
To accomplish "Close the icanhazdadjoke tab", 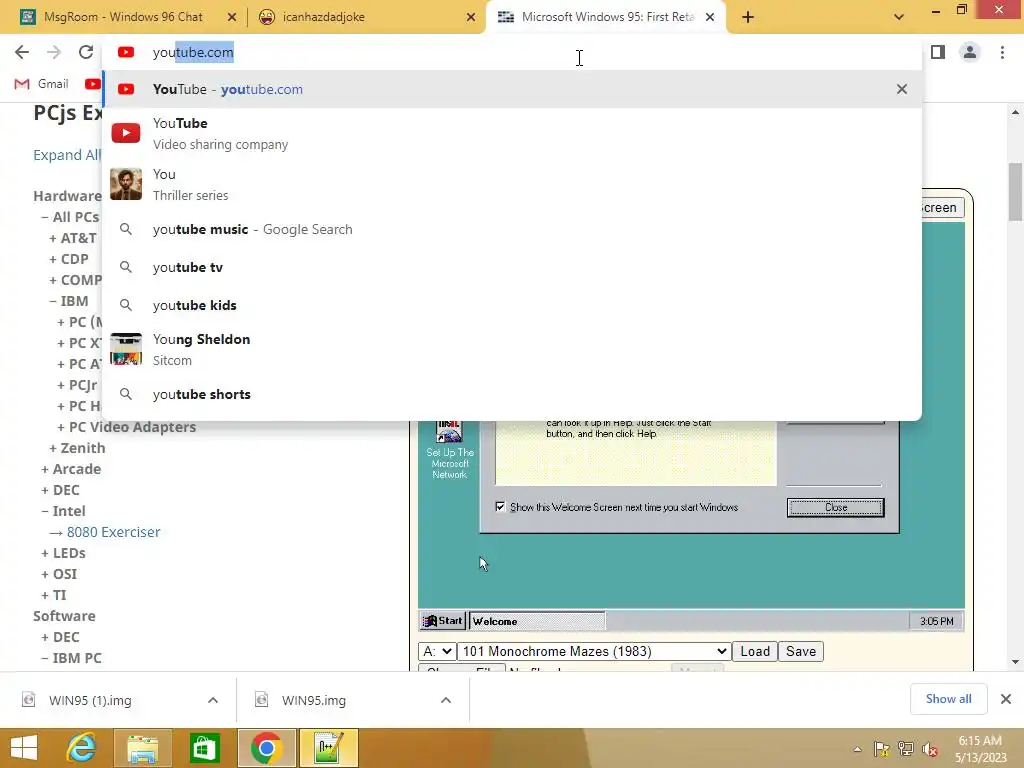I will click(471, 17).
